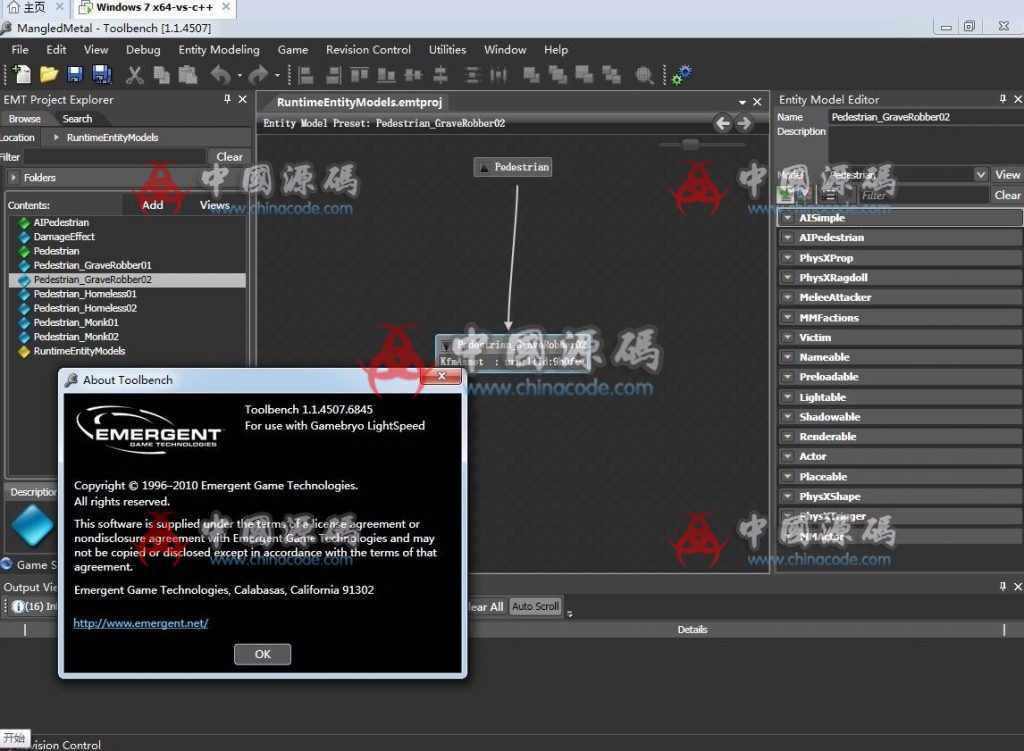
Task: Click the Redo arrow icon
Action: coord(259,75)
